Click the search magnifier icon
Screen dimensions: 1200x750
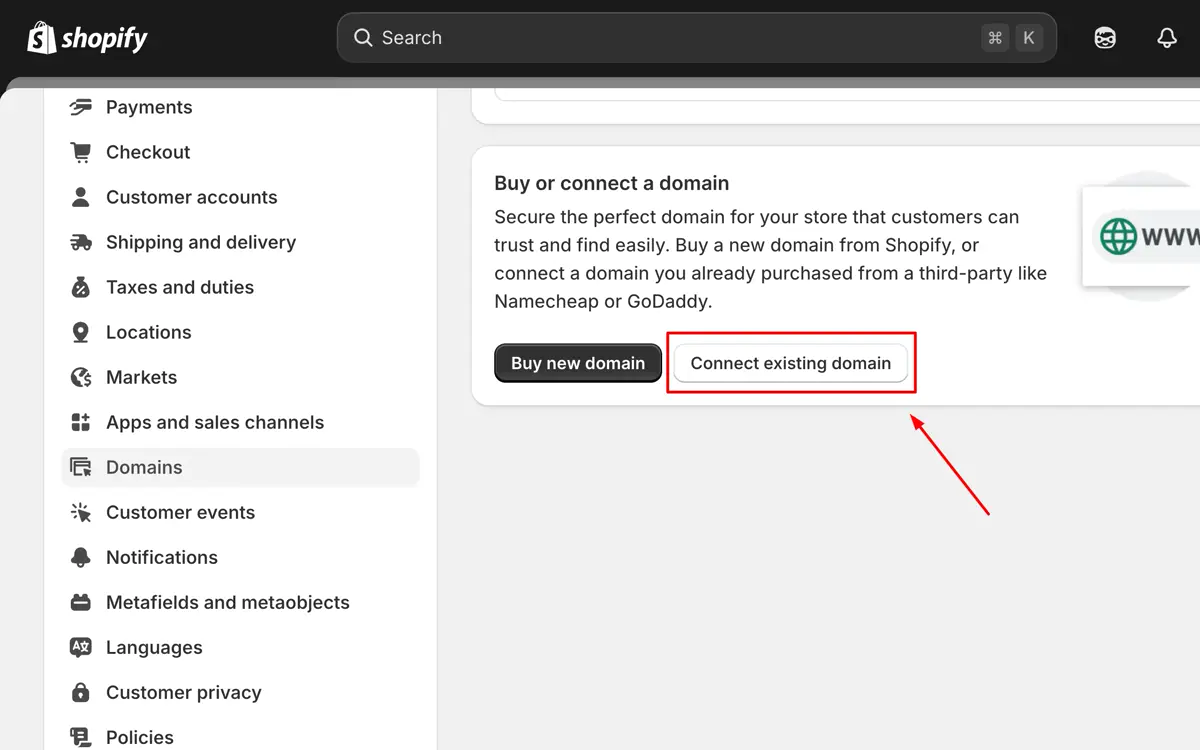click(363, 38)
